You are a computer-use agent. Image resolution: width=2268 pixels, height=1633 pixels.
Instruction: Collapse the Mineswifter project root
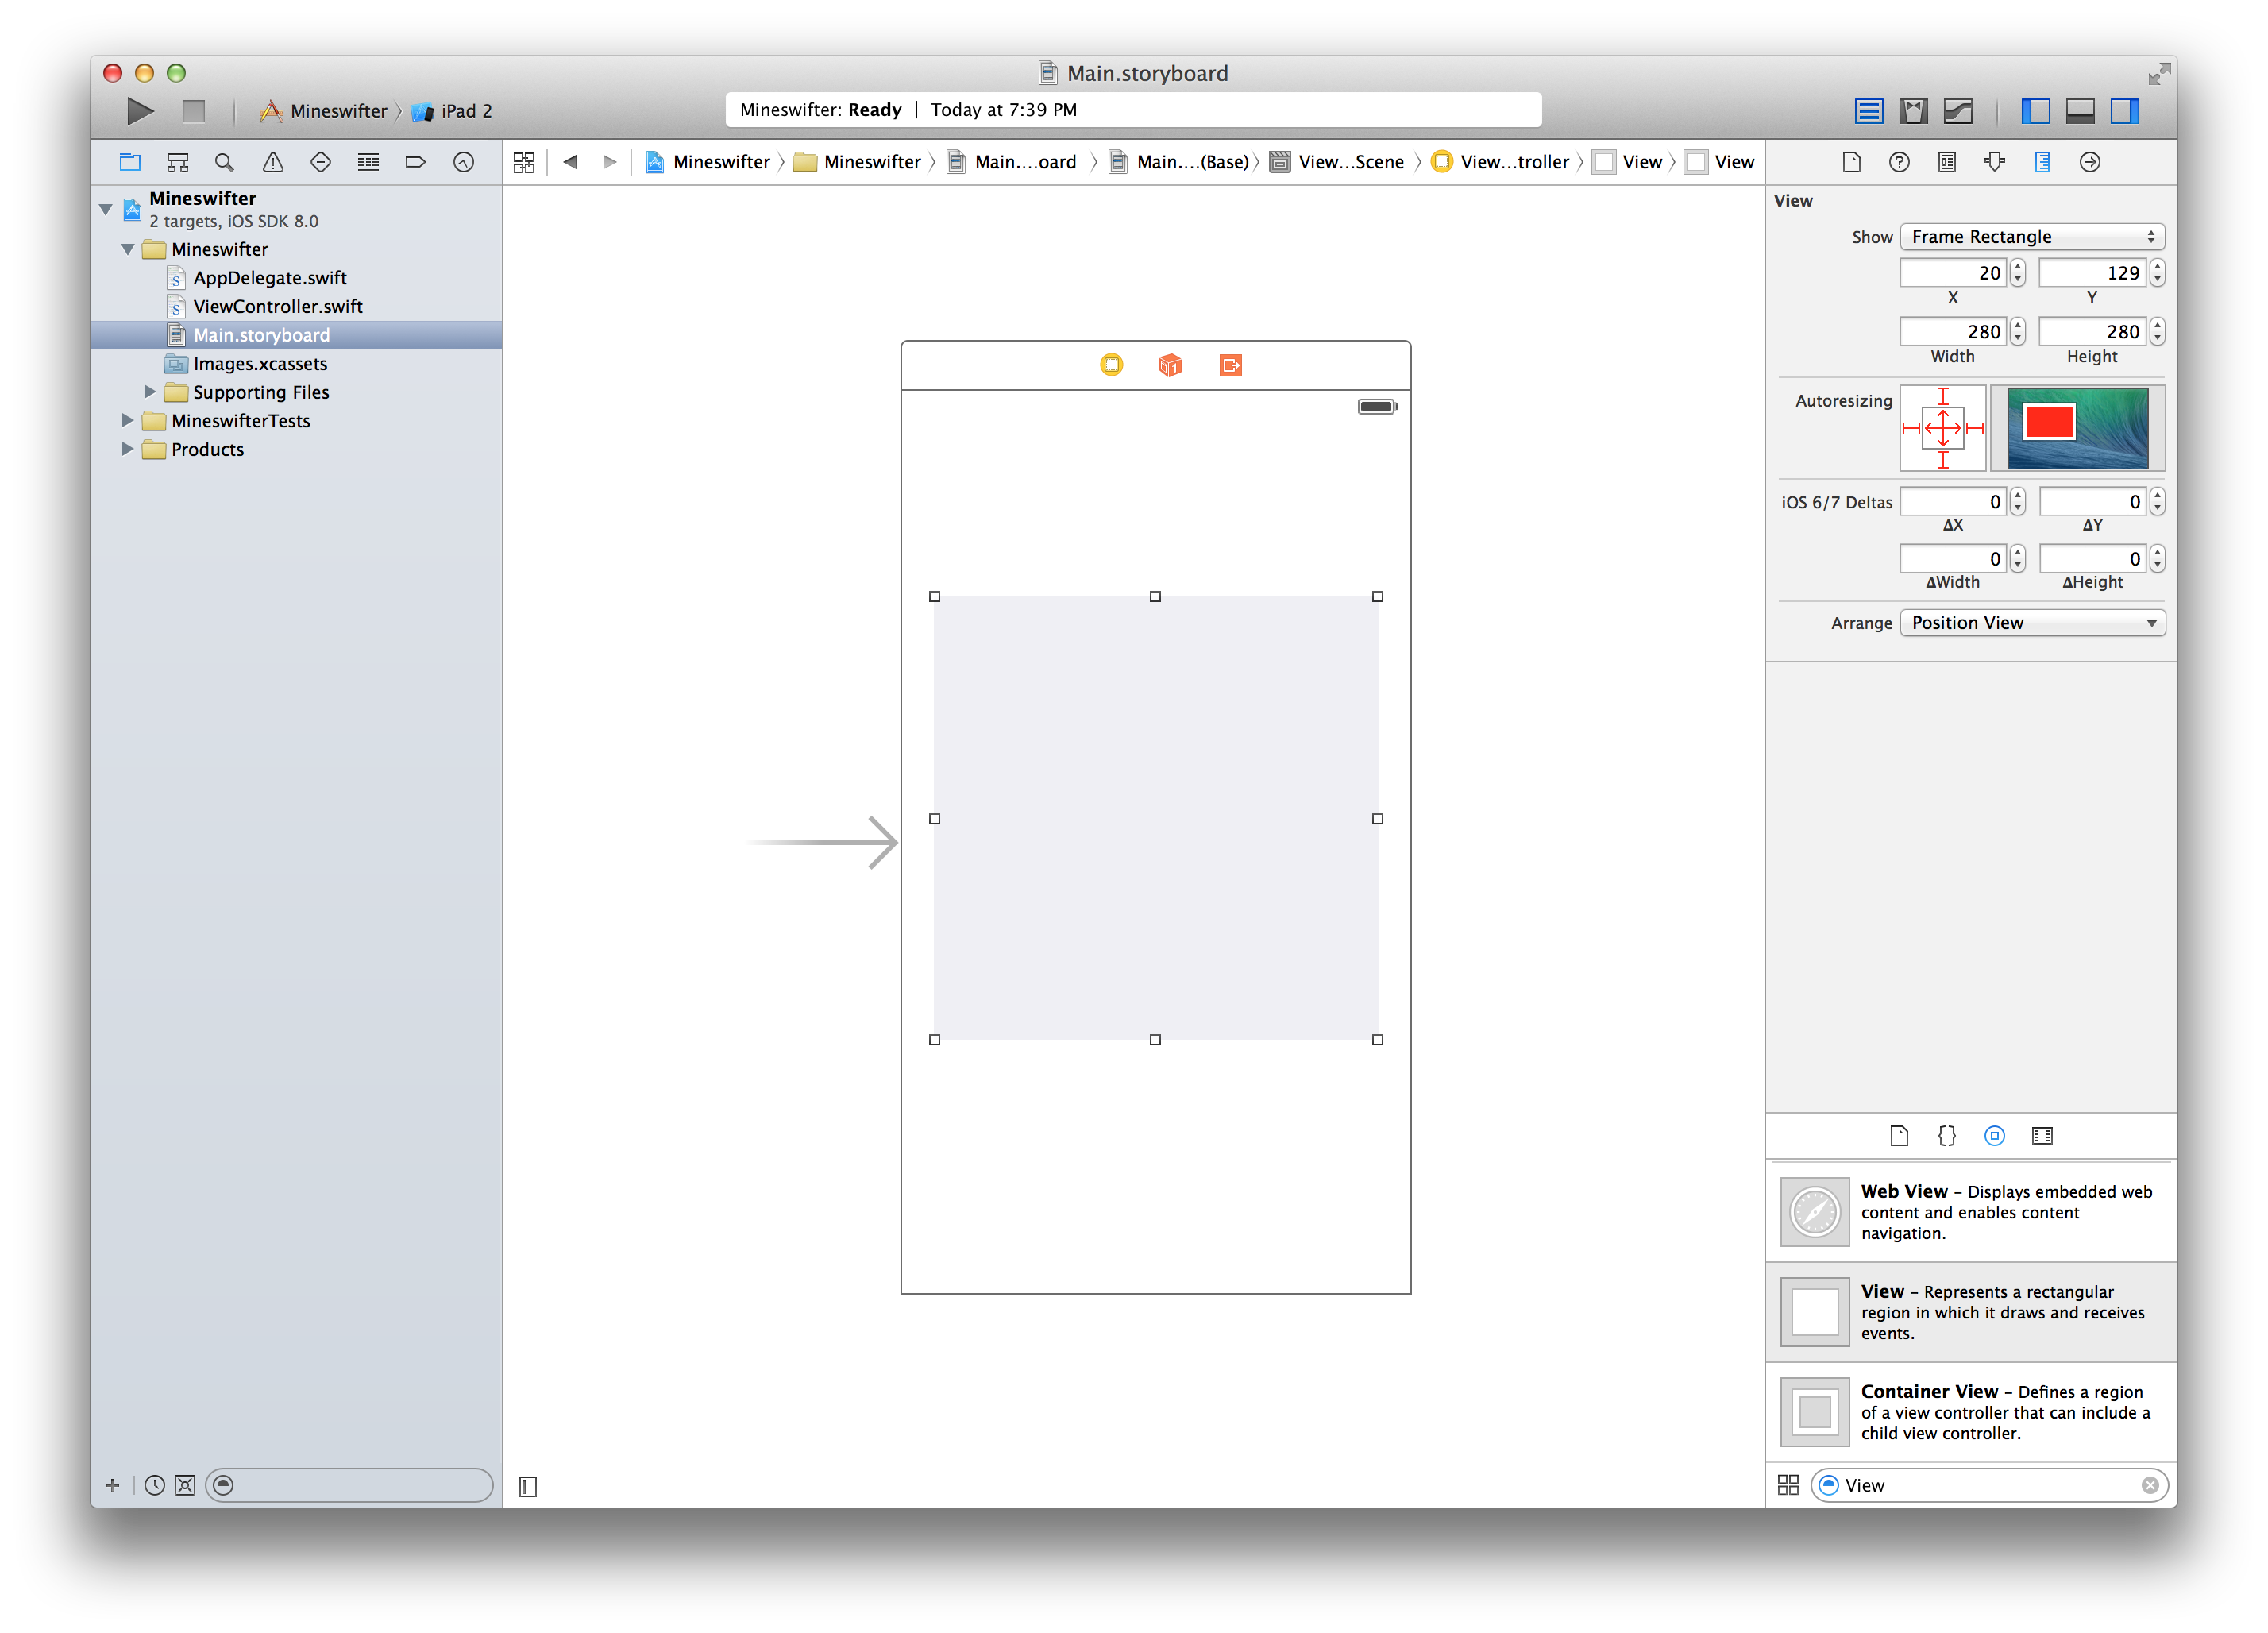106,209
